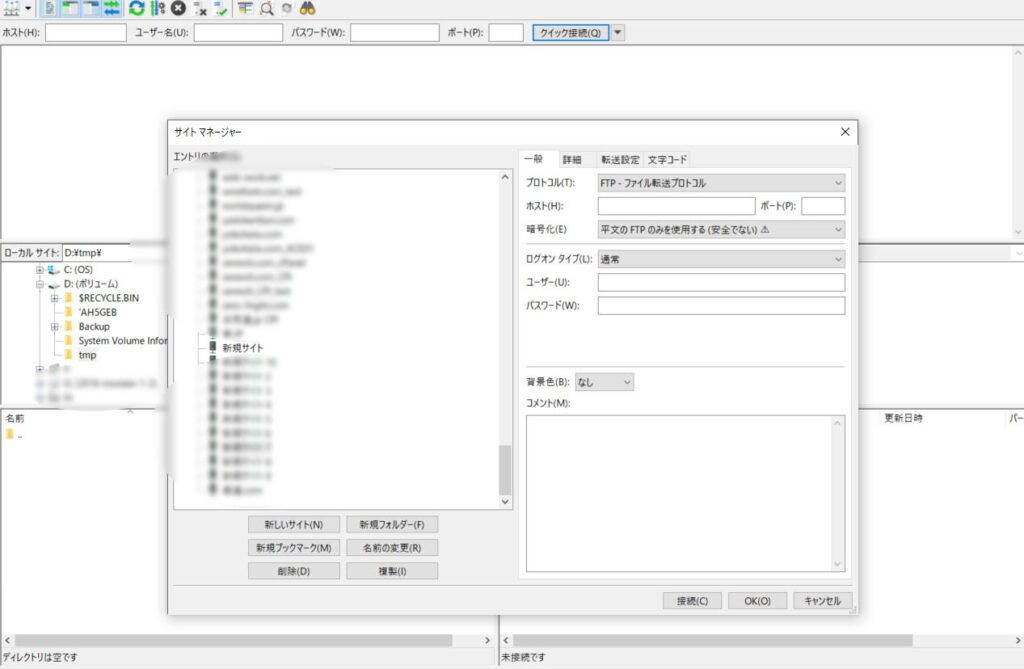The width and height of the screenshot is (1024, 669).
Task: Toggle directory comparison magnifier icon
Action: (266, 8)
